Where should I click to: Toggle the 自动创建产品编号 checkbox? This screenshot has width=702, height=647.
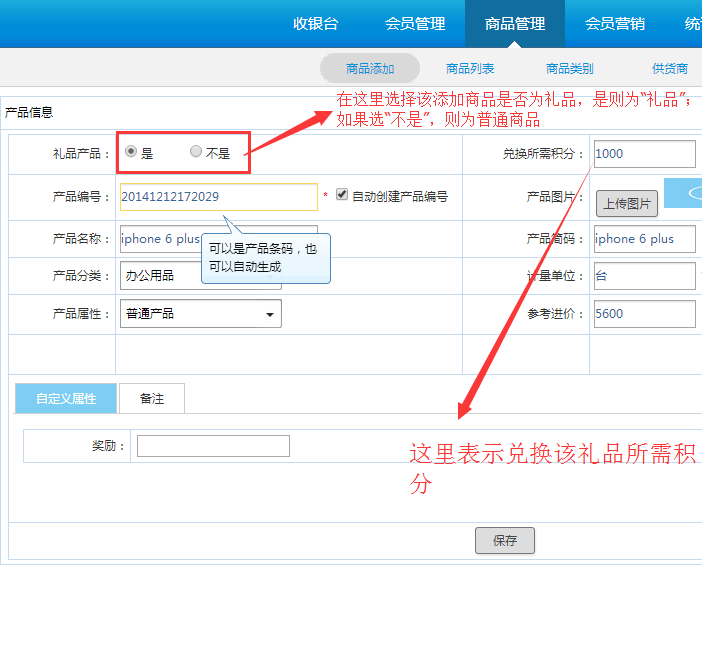click(342, 195)
